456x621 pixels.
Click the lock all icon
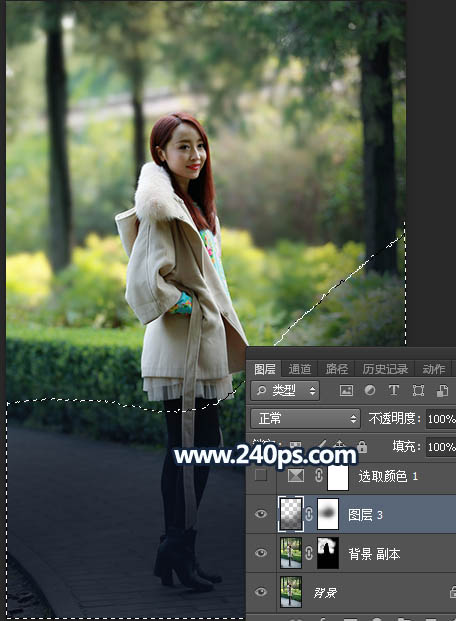pos(362,447)
